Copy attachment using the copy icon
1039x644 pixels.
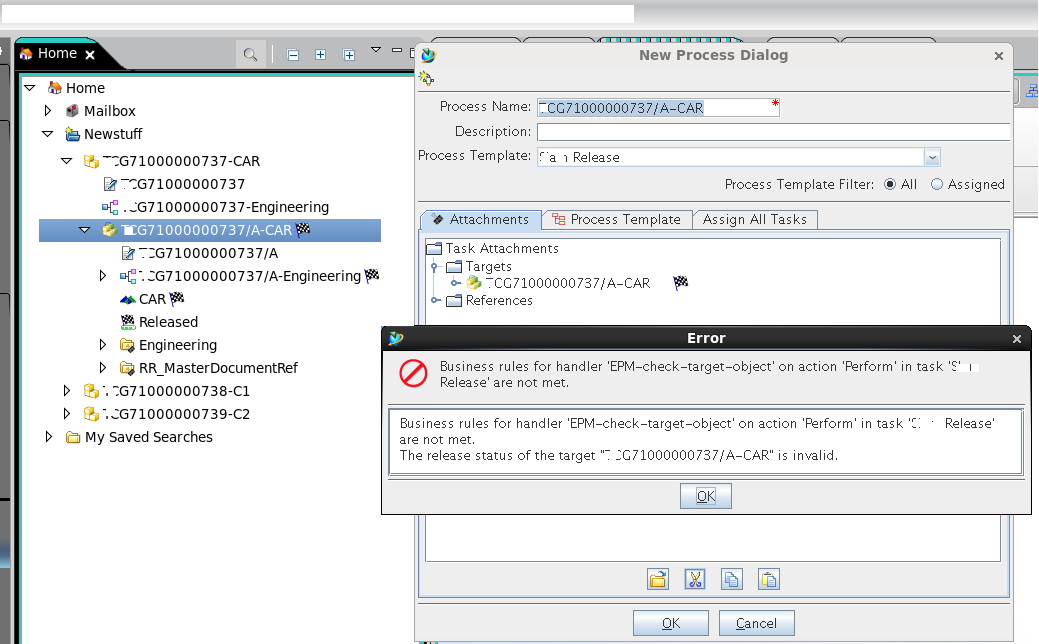pos(731,578)
